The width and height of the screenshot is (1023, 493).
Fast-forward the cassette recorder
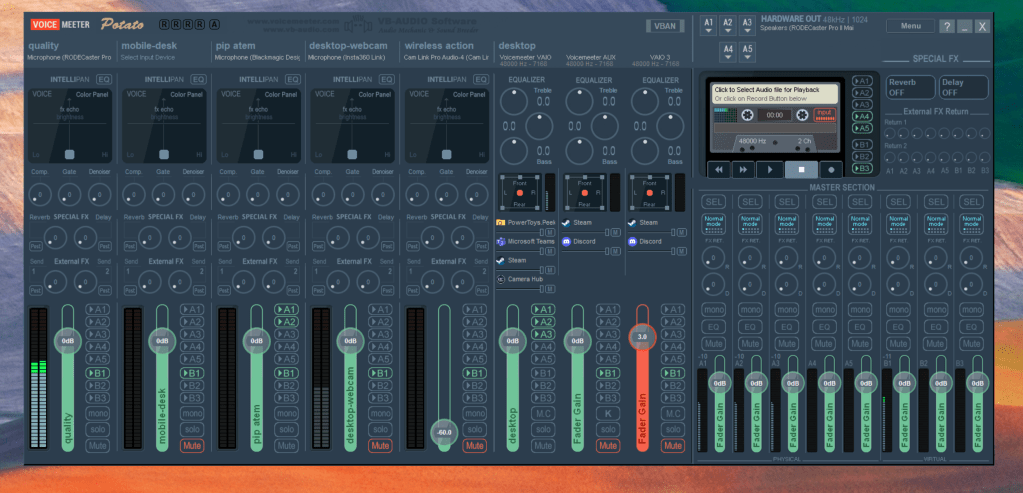coord(744,170)
